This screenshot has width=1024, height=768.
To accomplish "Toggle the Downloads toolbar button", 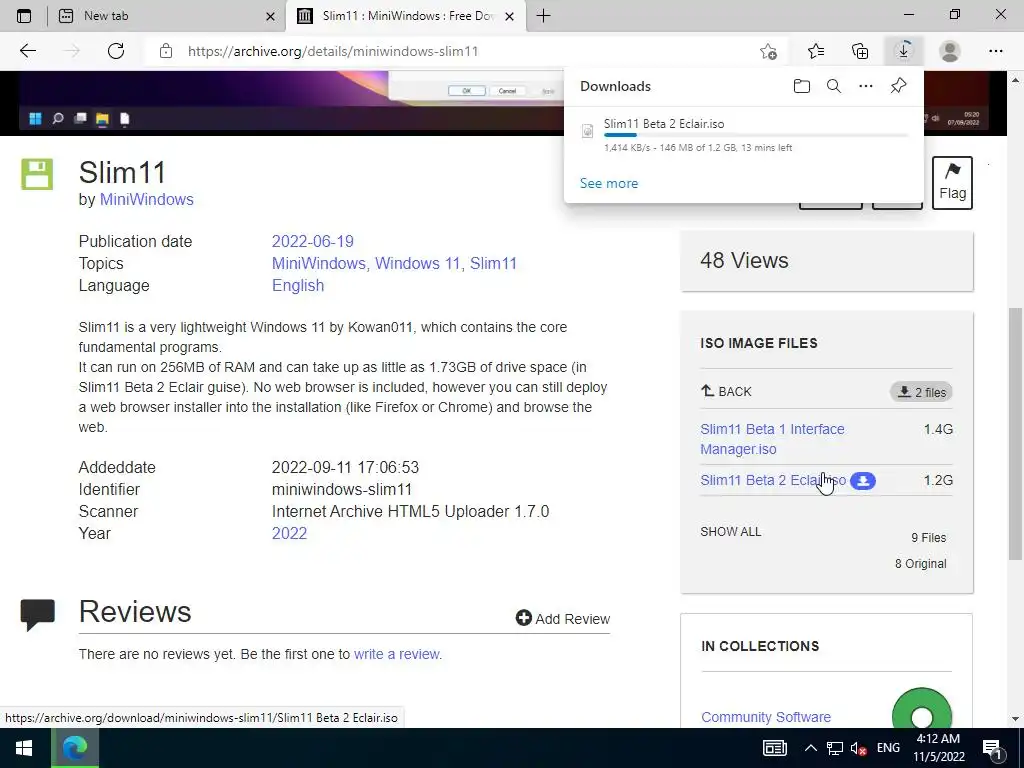I will click(904, 51).
